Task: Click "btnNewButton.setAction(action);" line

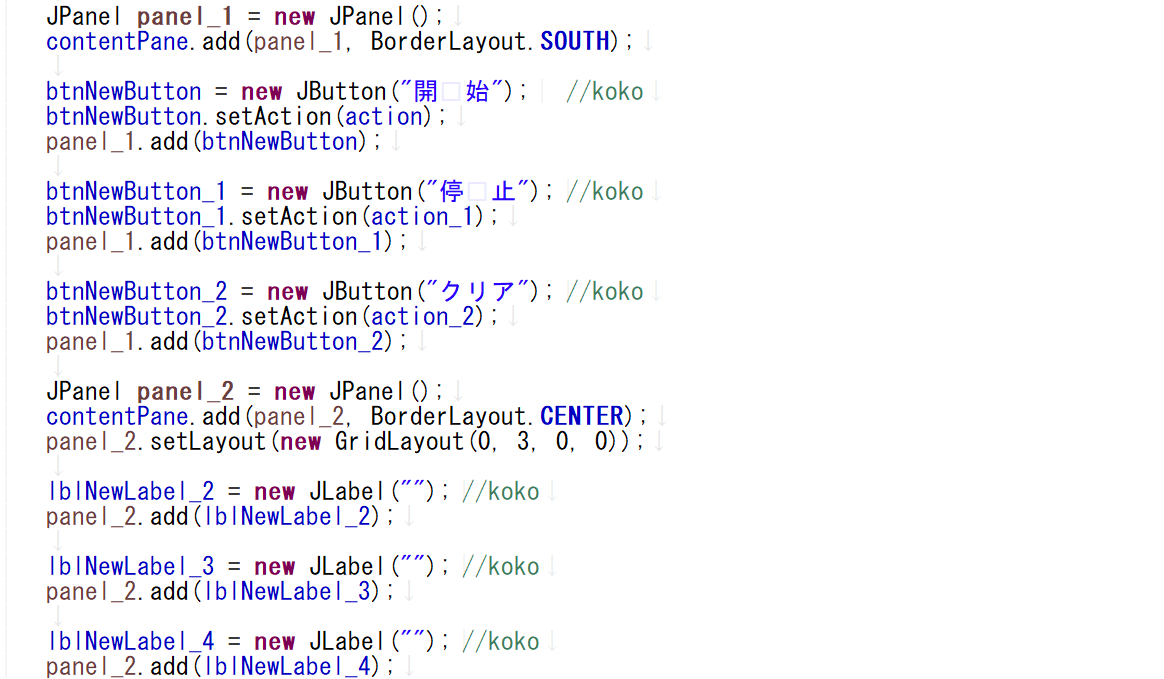Action: (x=246, y=117)
